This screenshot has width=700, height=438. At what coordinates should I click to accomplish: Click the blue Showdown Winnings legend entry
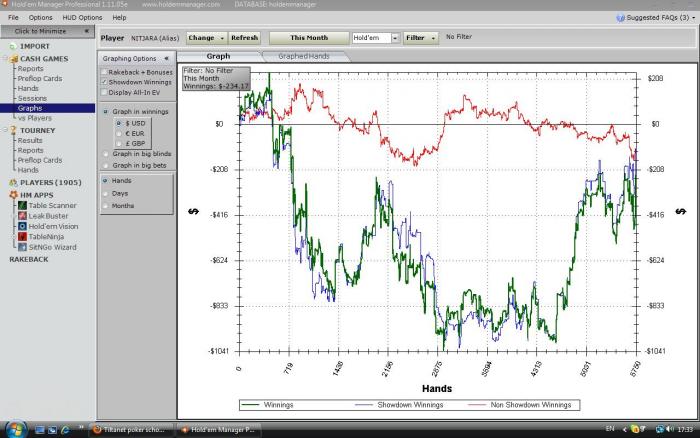[x=399, y=405]
